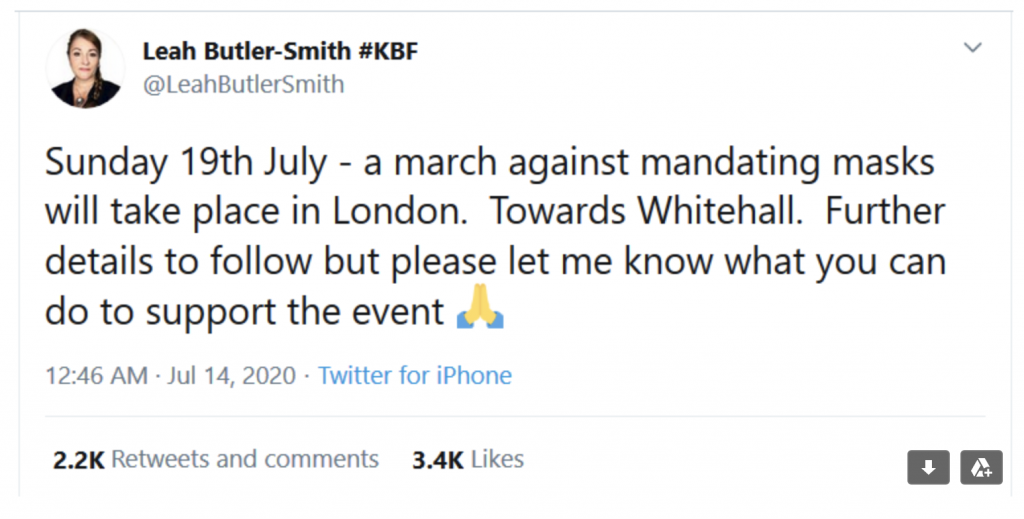This screenshot has width=1024, height=519.
Task: Click the Jul 14, 2020 date
Action: pyautogui.click(x=231, y=376)
